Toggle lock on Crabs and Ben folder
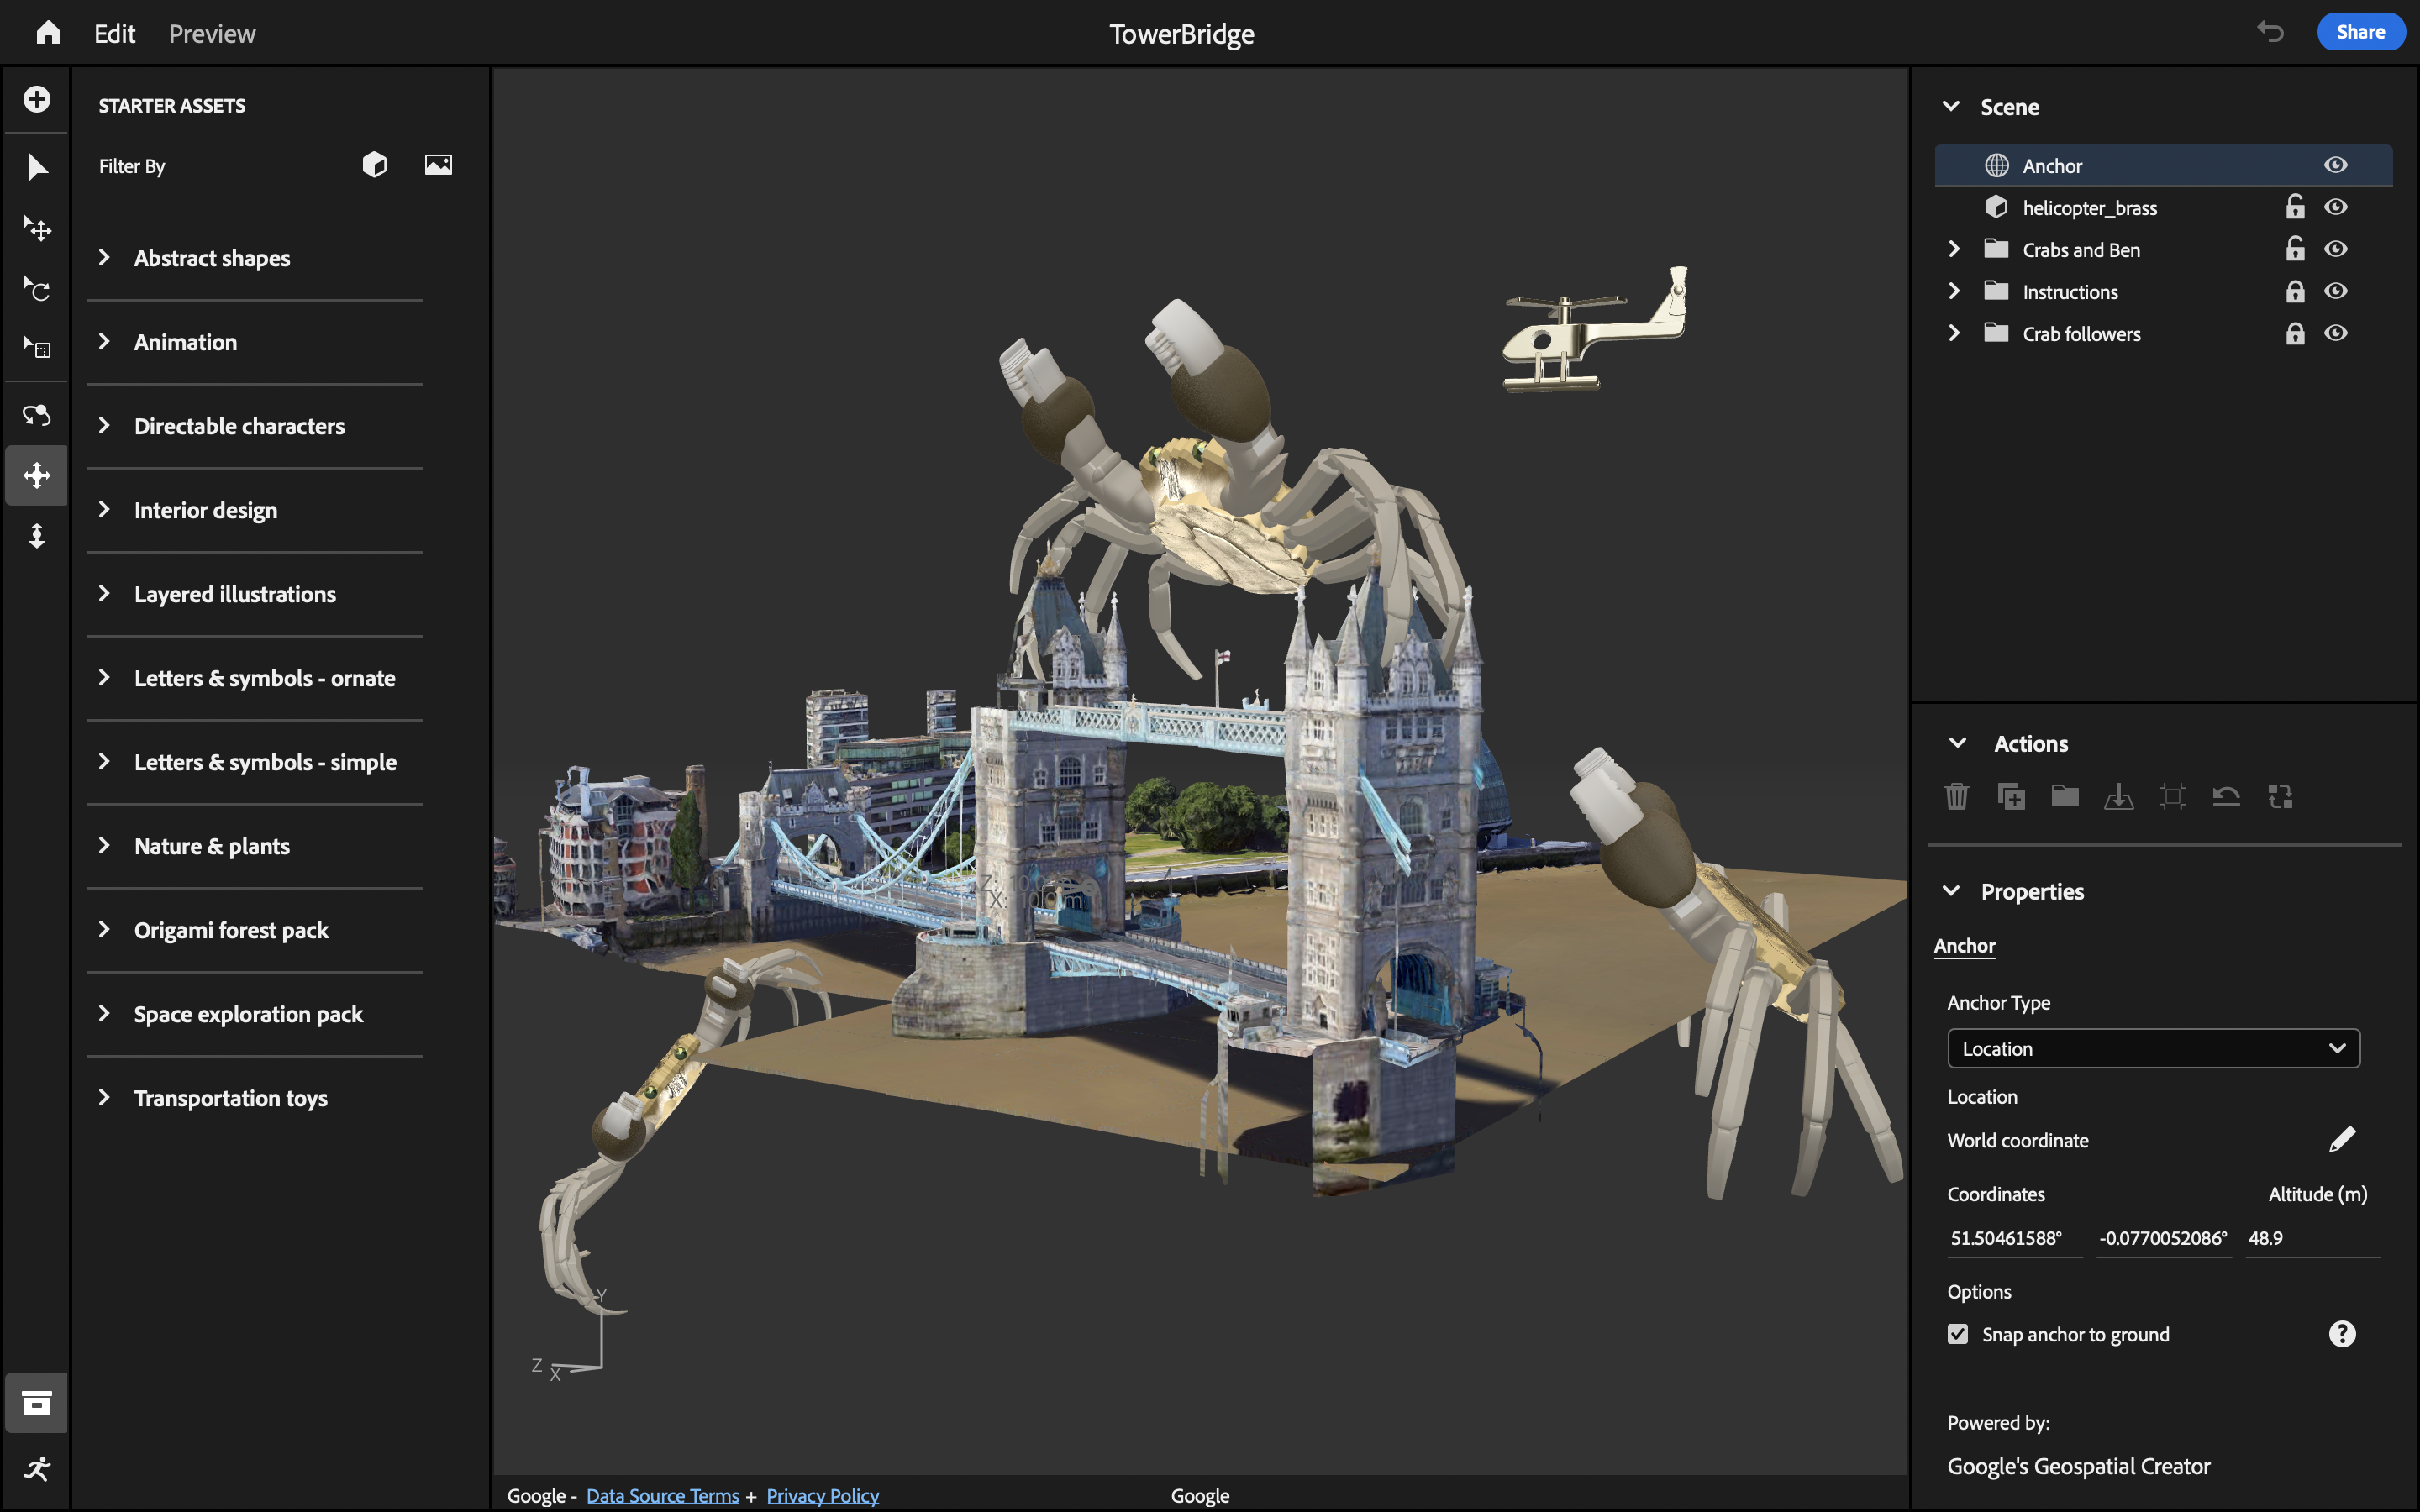This screenshot has width=2420, height=1512. [2295, 249]
